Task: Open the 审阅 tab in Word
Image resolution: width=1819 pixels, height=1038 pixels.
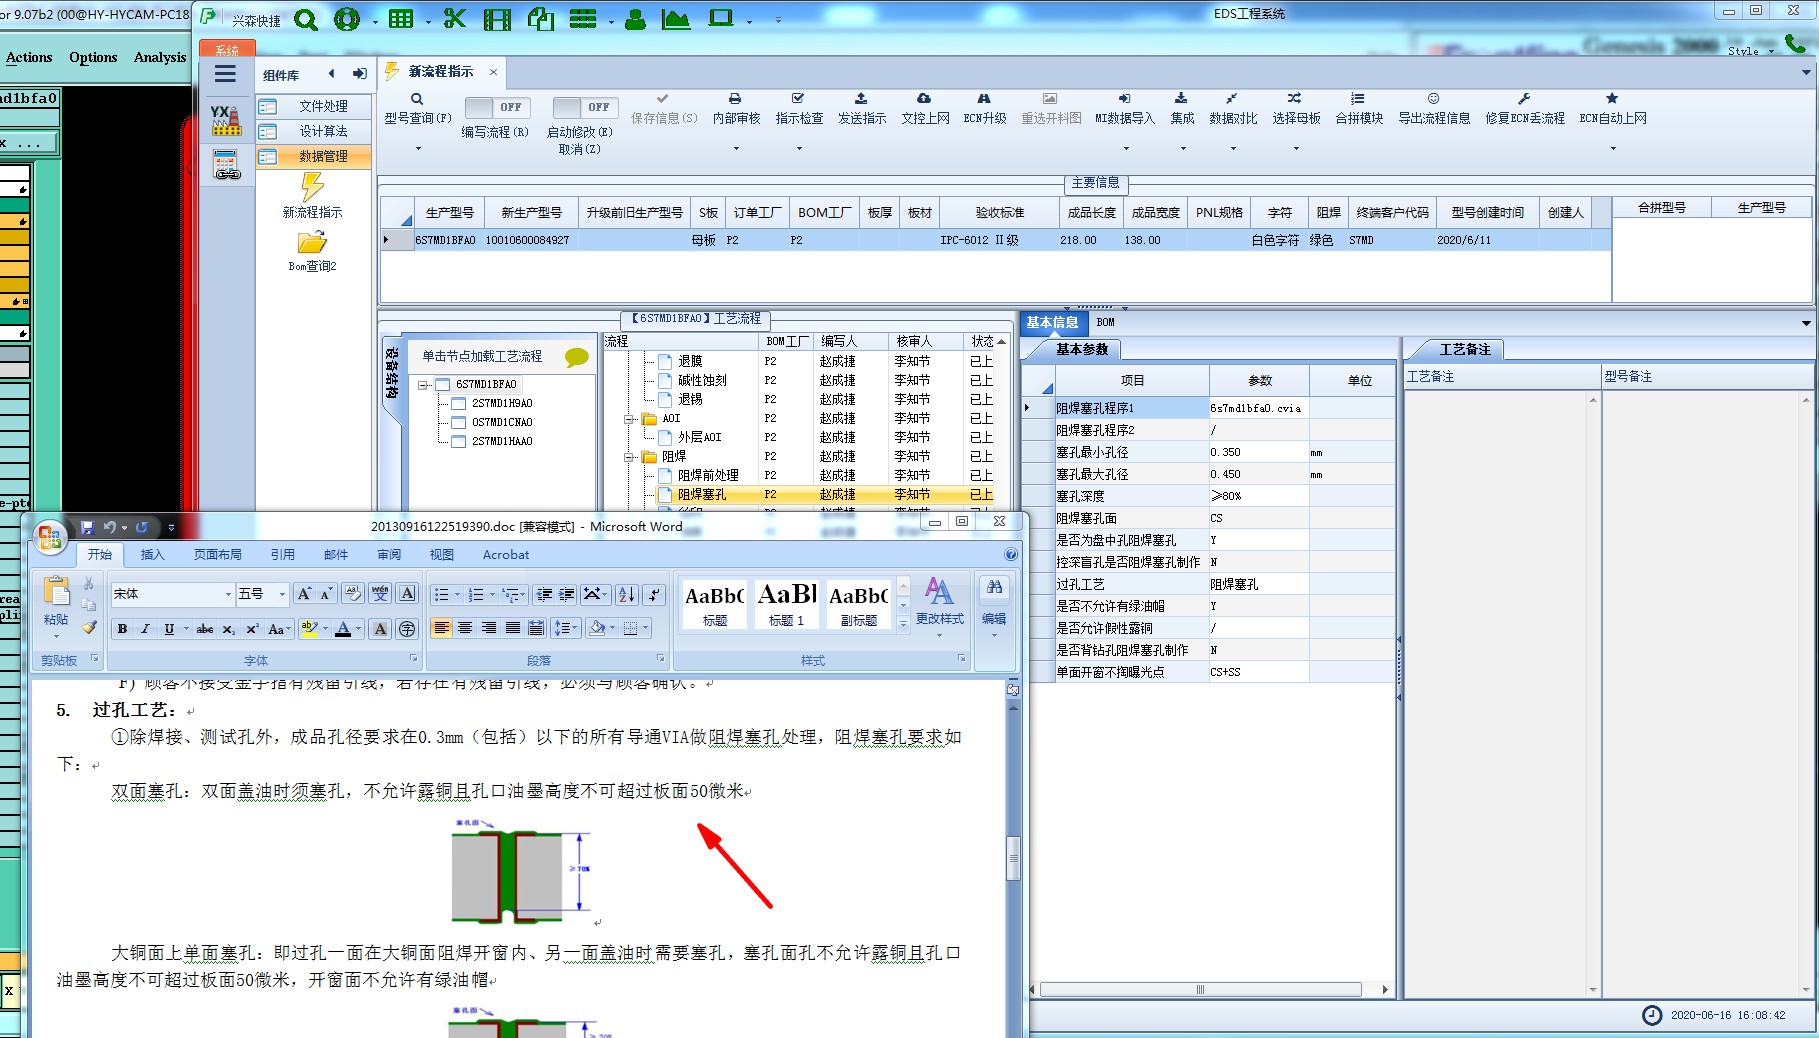Action: click(x=389, y=555)
